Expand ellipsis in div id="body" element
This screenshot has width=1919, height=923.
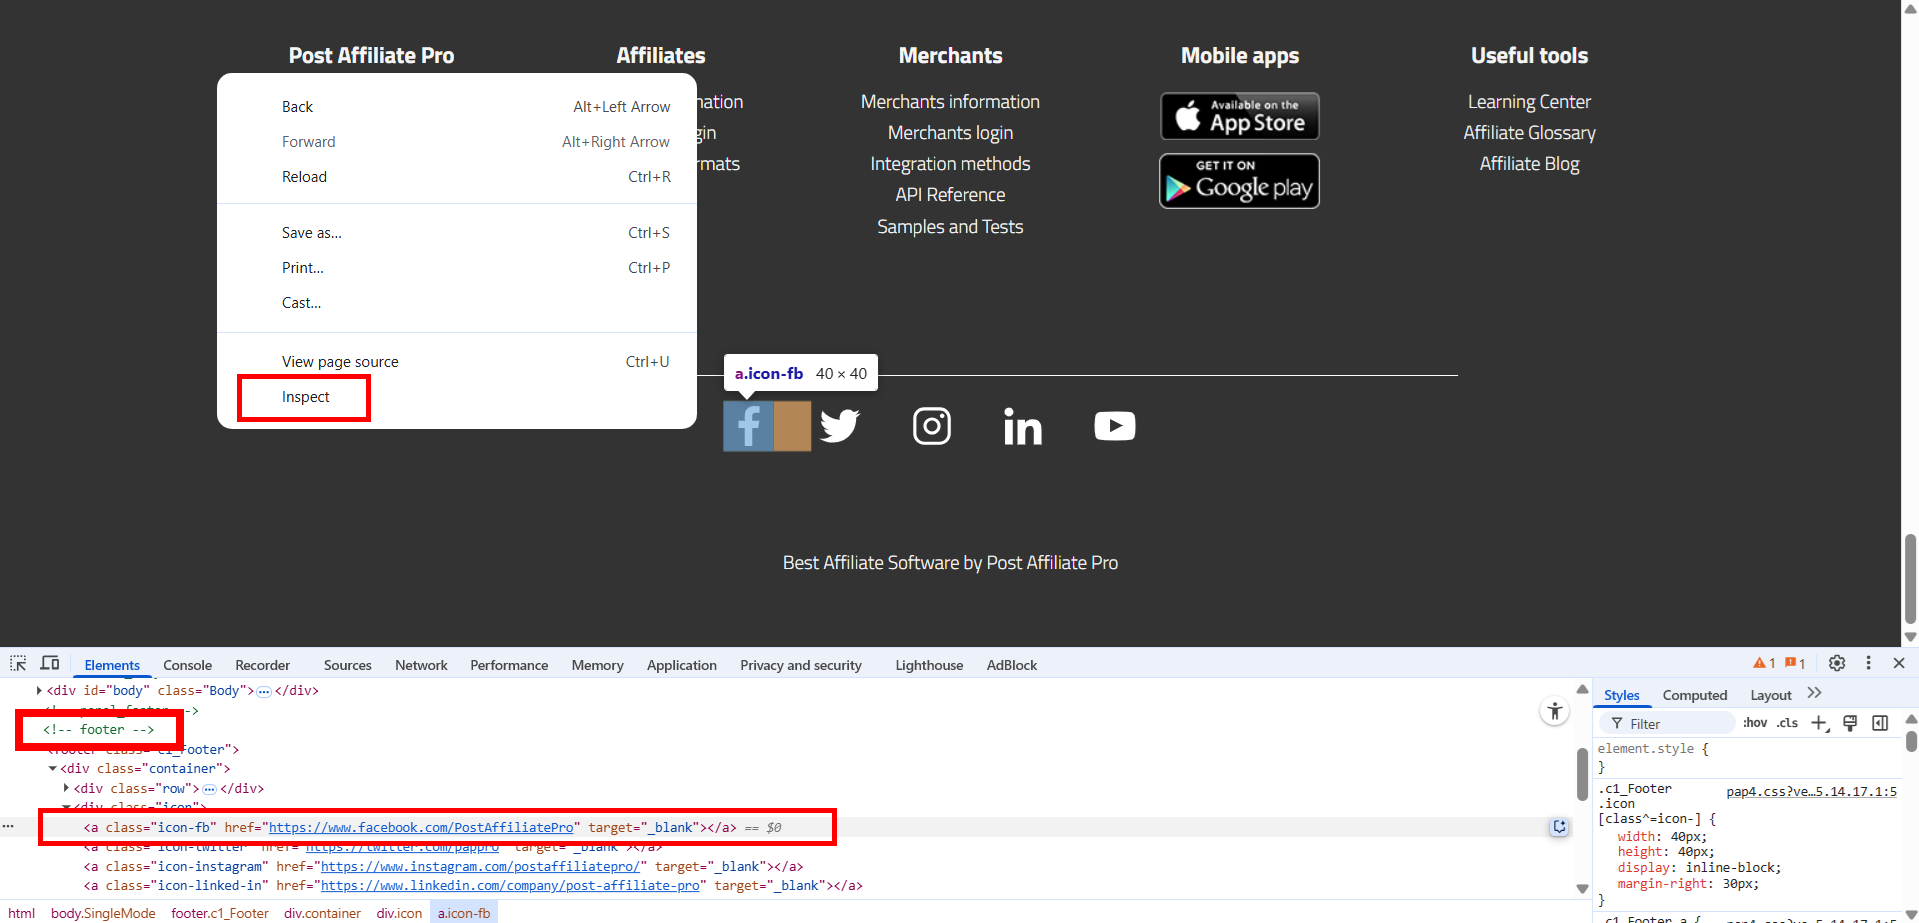click(264, 691)
